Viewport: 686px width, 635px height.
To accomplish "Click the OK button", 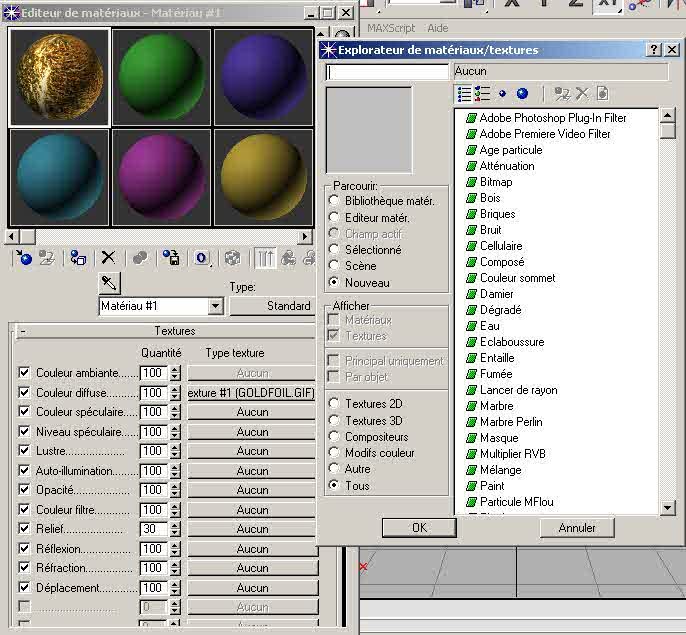I will click(419, 527).
